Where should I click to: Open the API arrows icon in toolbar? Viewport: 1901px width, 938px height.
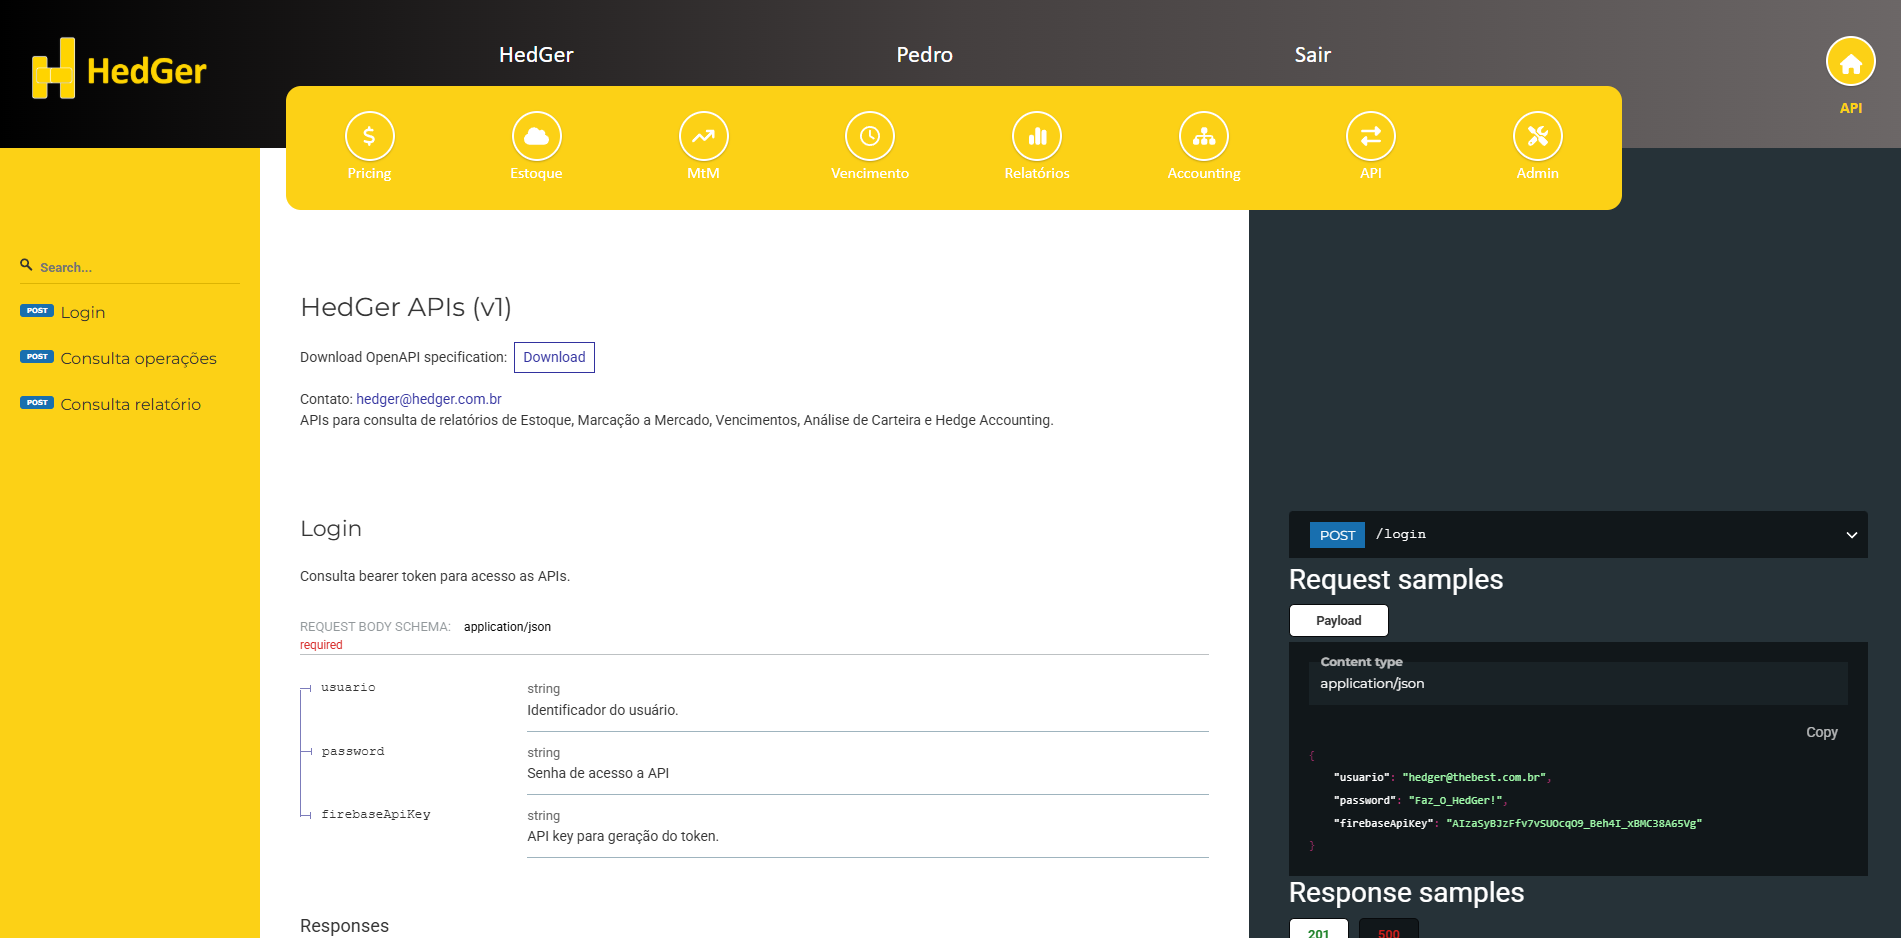pyautogui.click(x=1370, y=136)
